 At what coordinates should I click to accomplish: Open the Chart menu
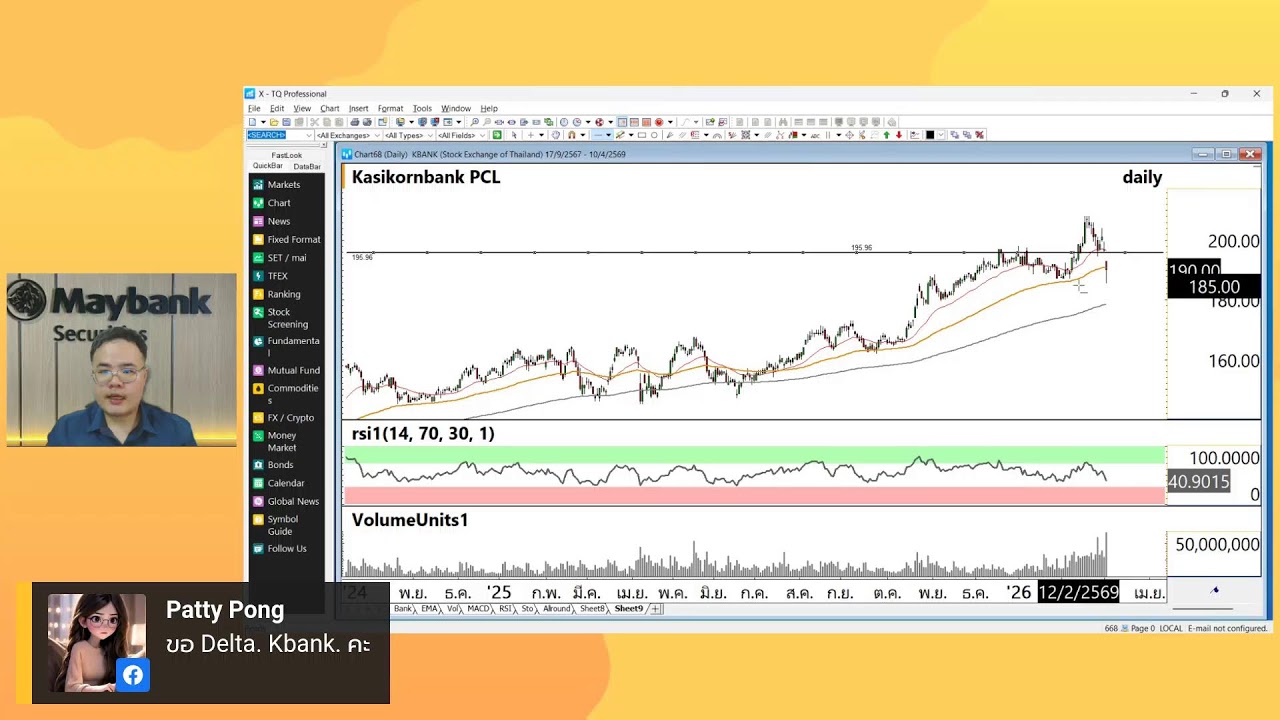pos(330,108)
